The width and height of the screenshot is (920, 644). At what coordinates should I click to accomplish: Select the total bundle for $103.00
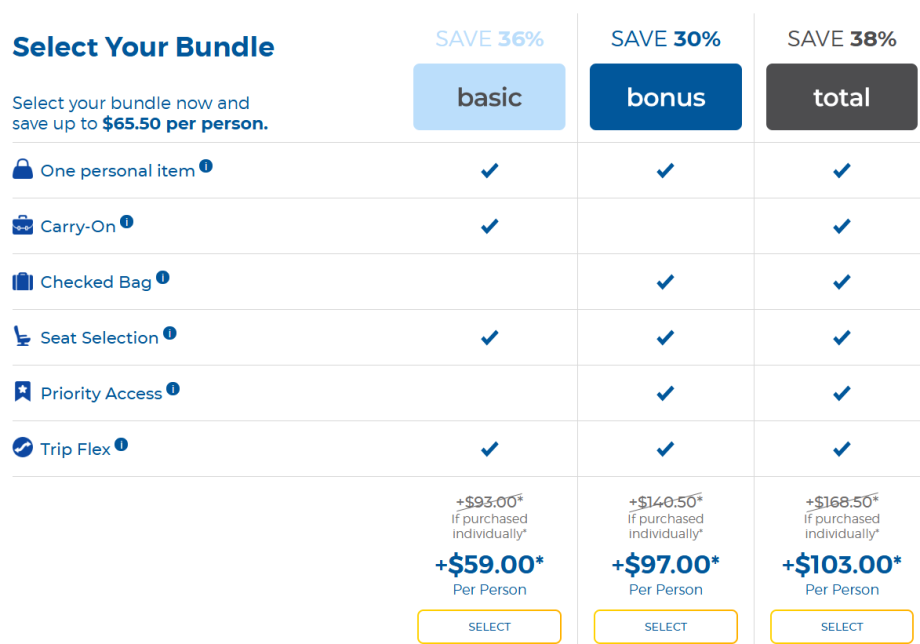pos(842,627)
